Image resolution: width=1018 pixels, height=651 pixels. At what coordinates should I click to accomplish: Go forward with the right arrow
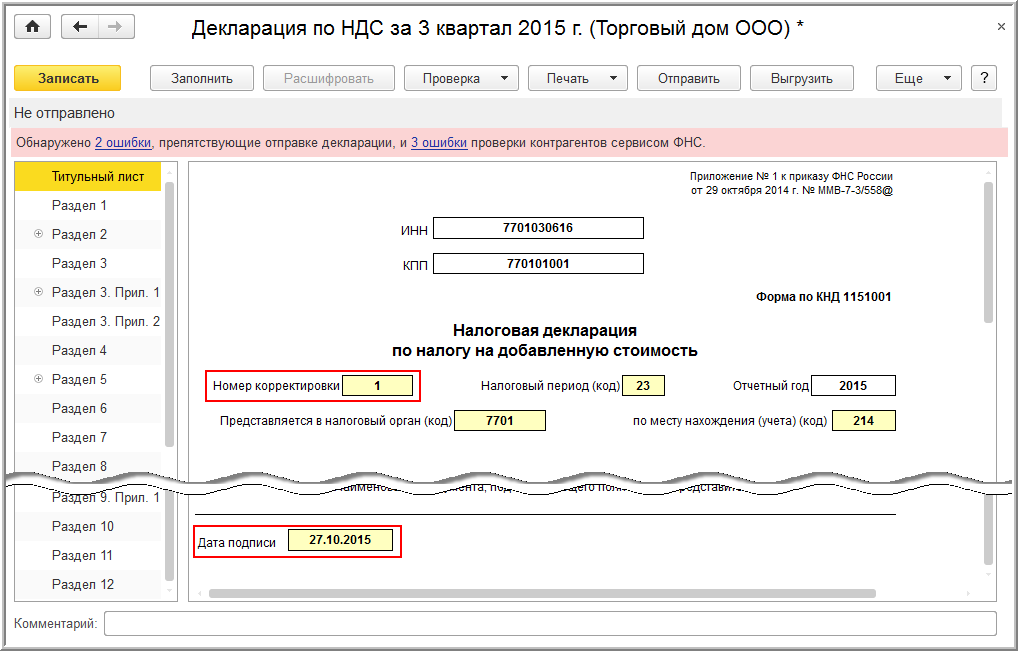[x=116, y=27]
